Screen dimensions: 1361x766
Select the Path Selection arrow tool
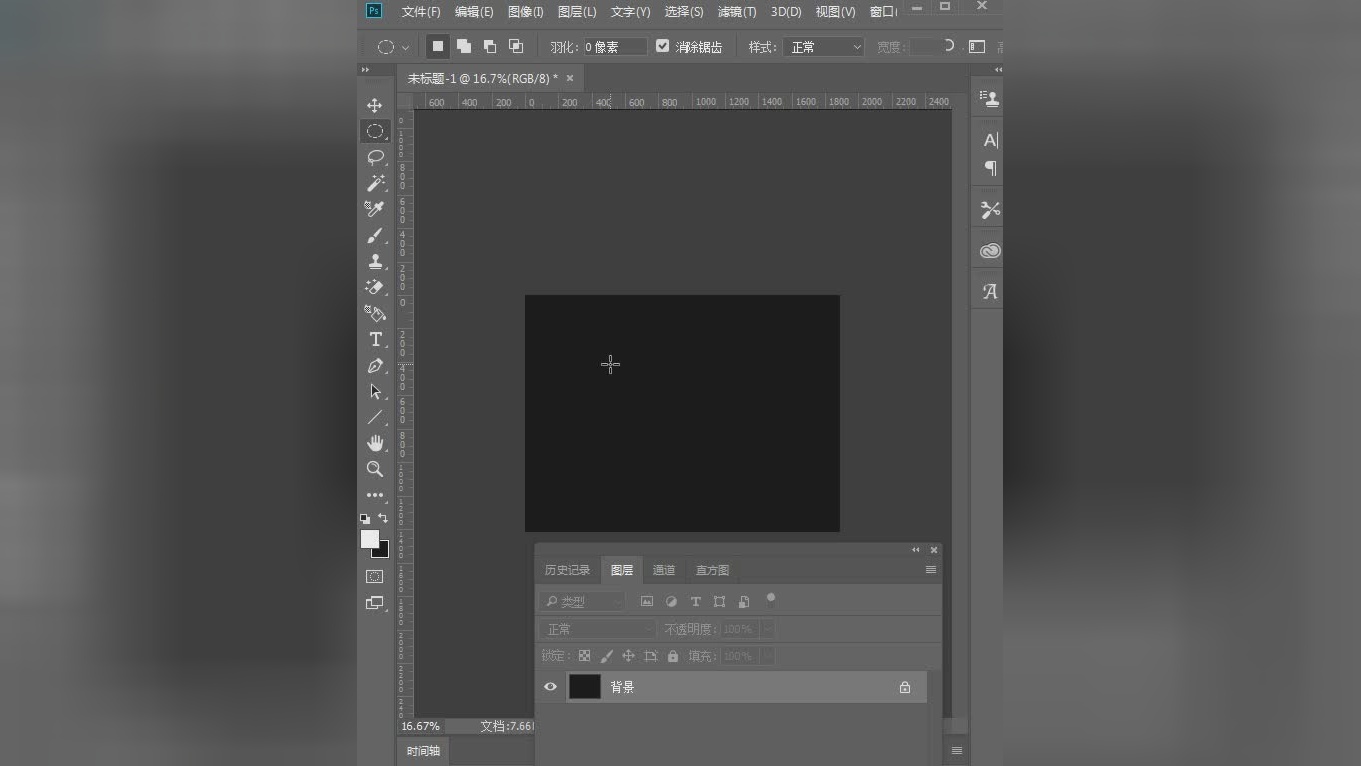pos(375,392)
